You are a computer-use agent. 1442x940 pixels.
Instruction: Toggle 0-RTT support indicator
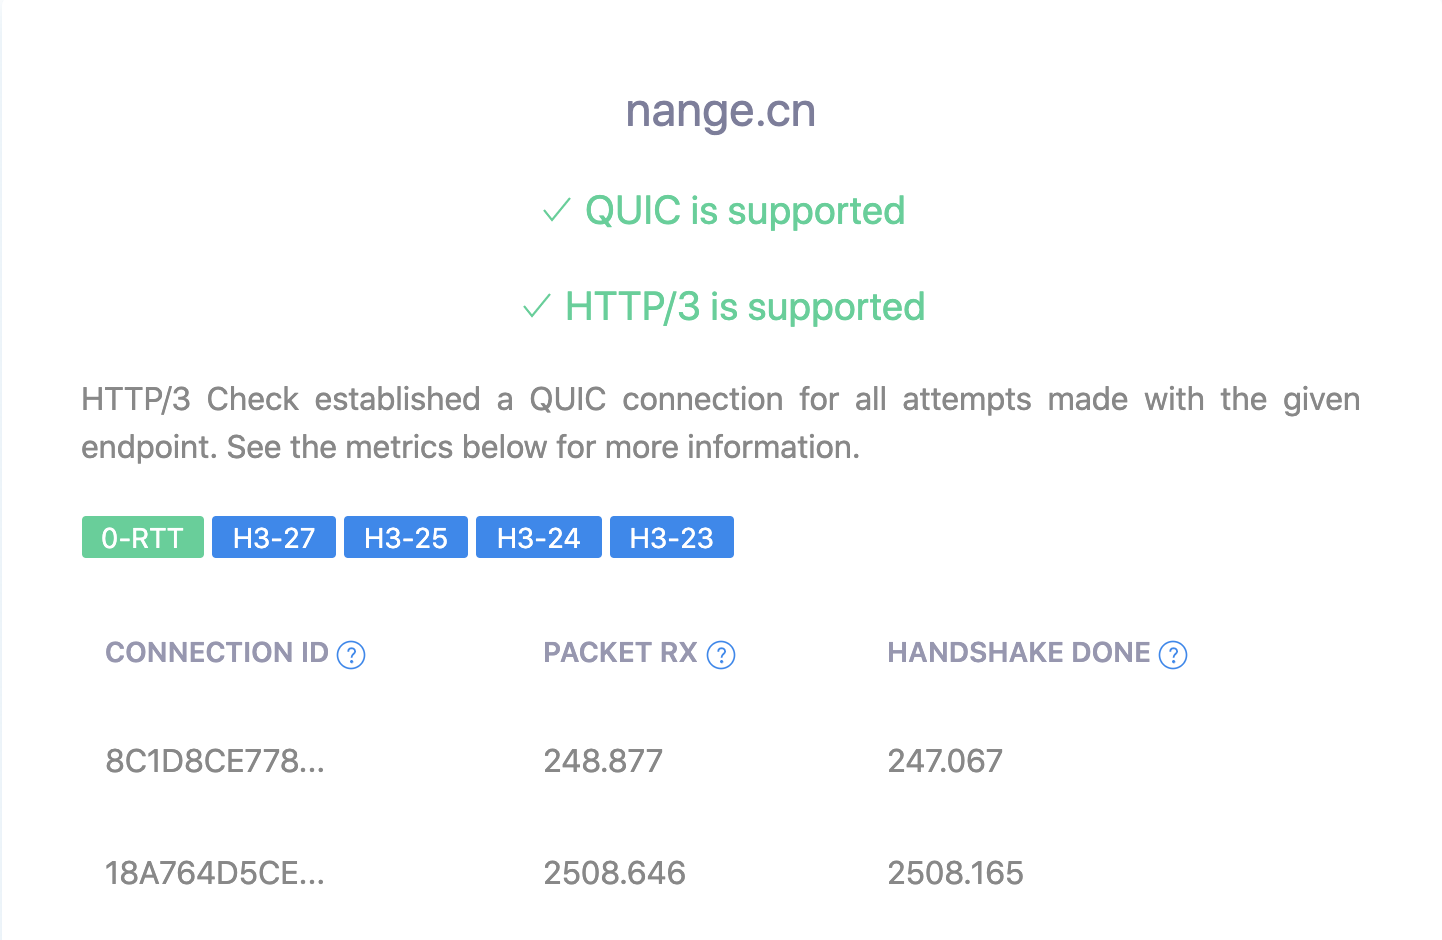click(142, 537)
